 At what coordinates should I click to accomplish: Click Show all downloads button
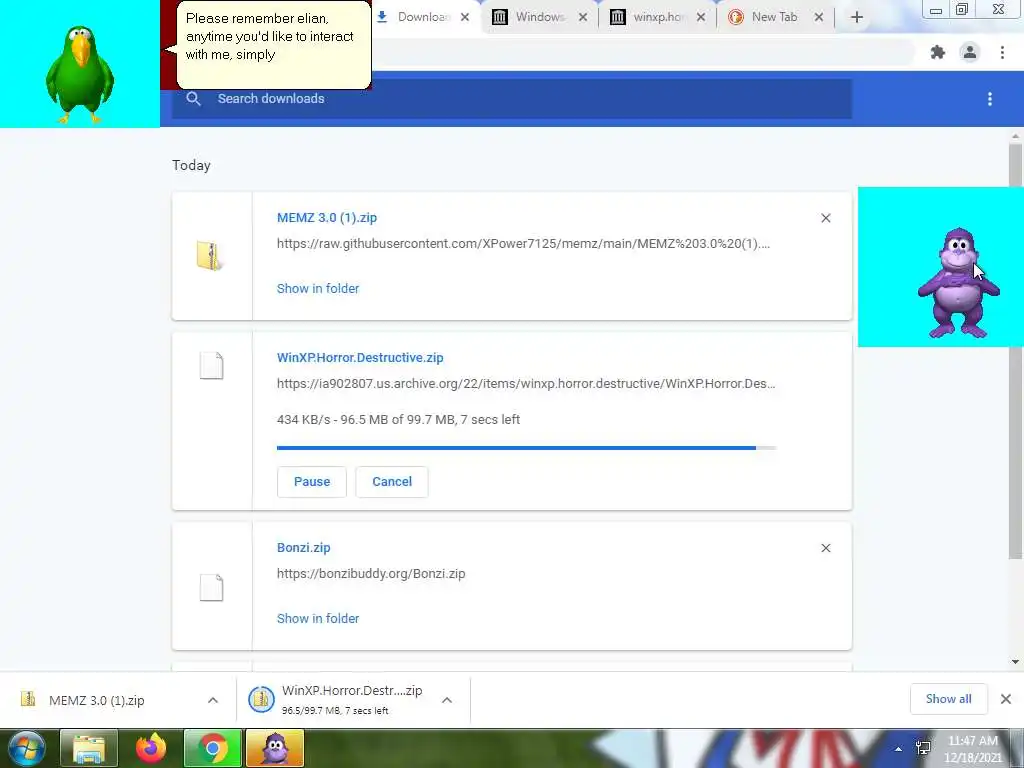pos(948,699)
